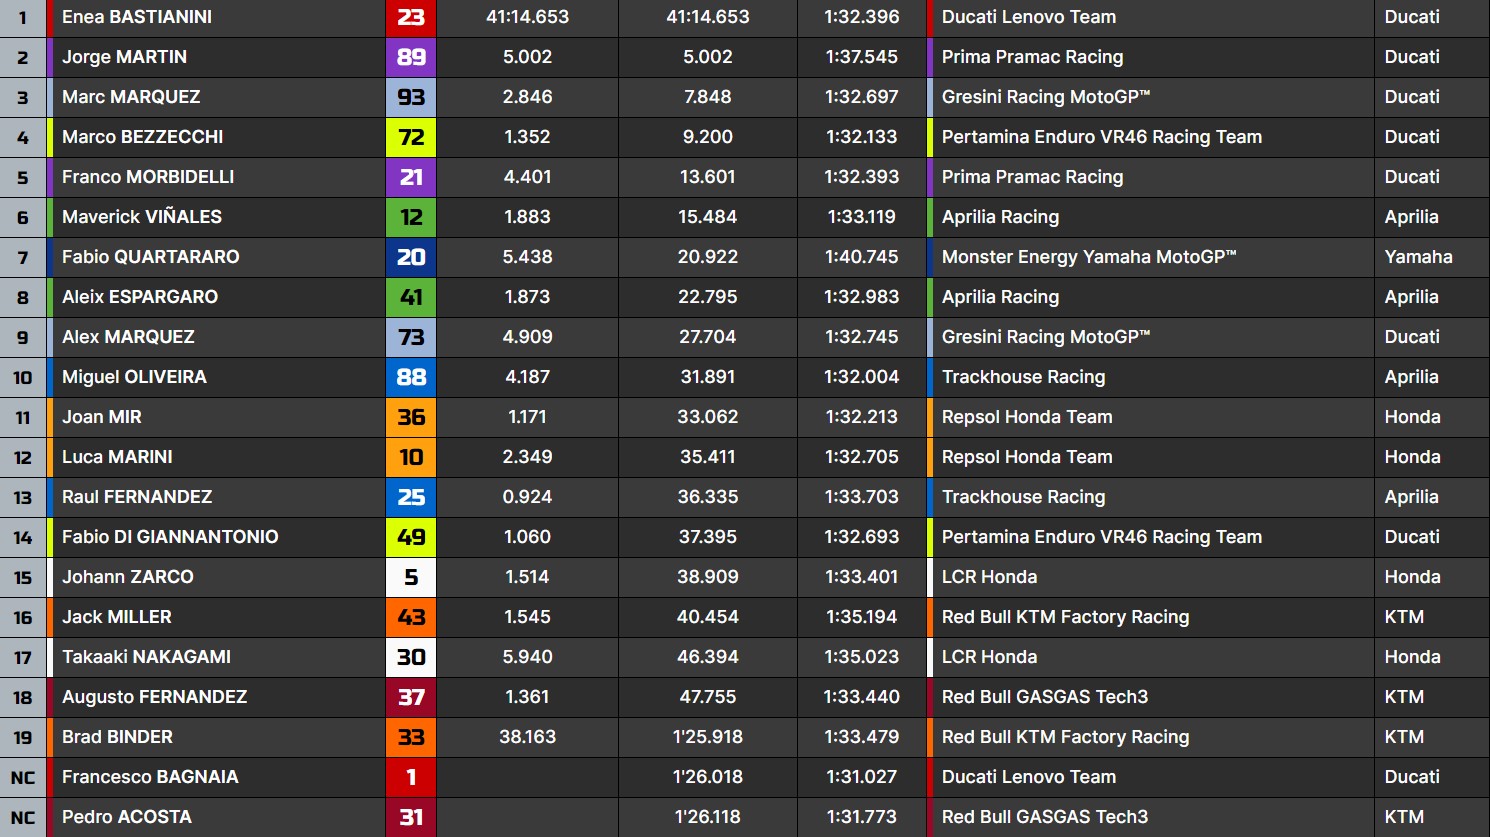Click Repsol Honda Team in Mir's row

[1027, 417]
